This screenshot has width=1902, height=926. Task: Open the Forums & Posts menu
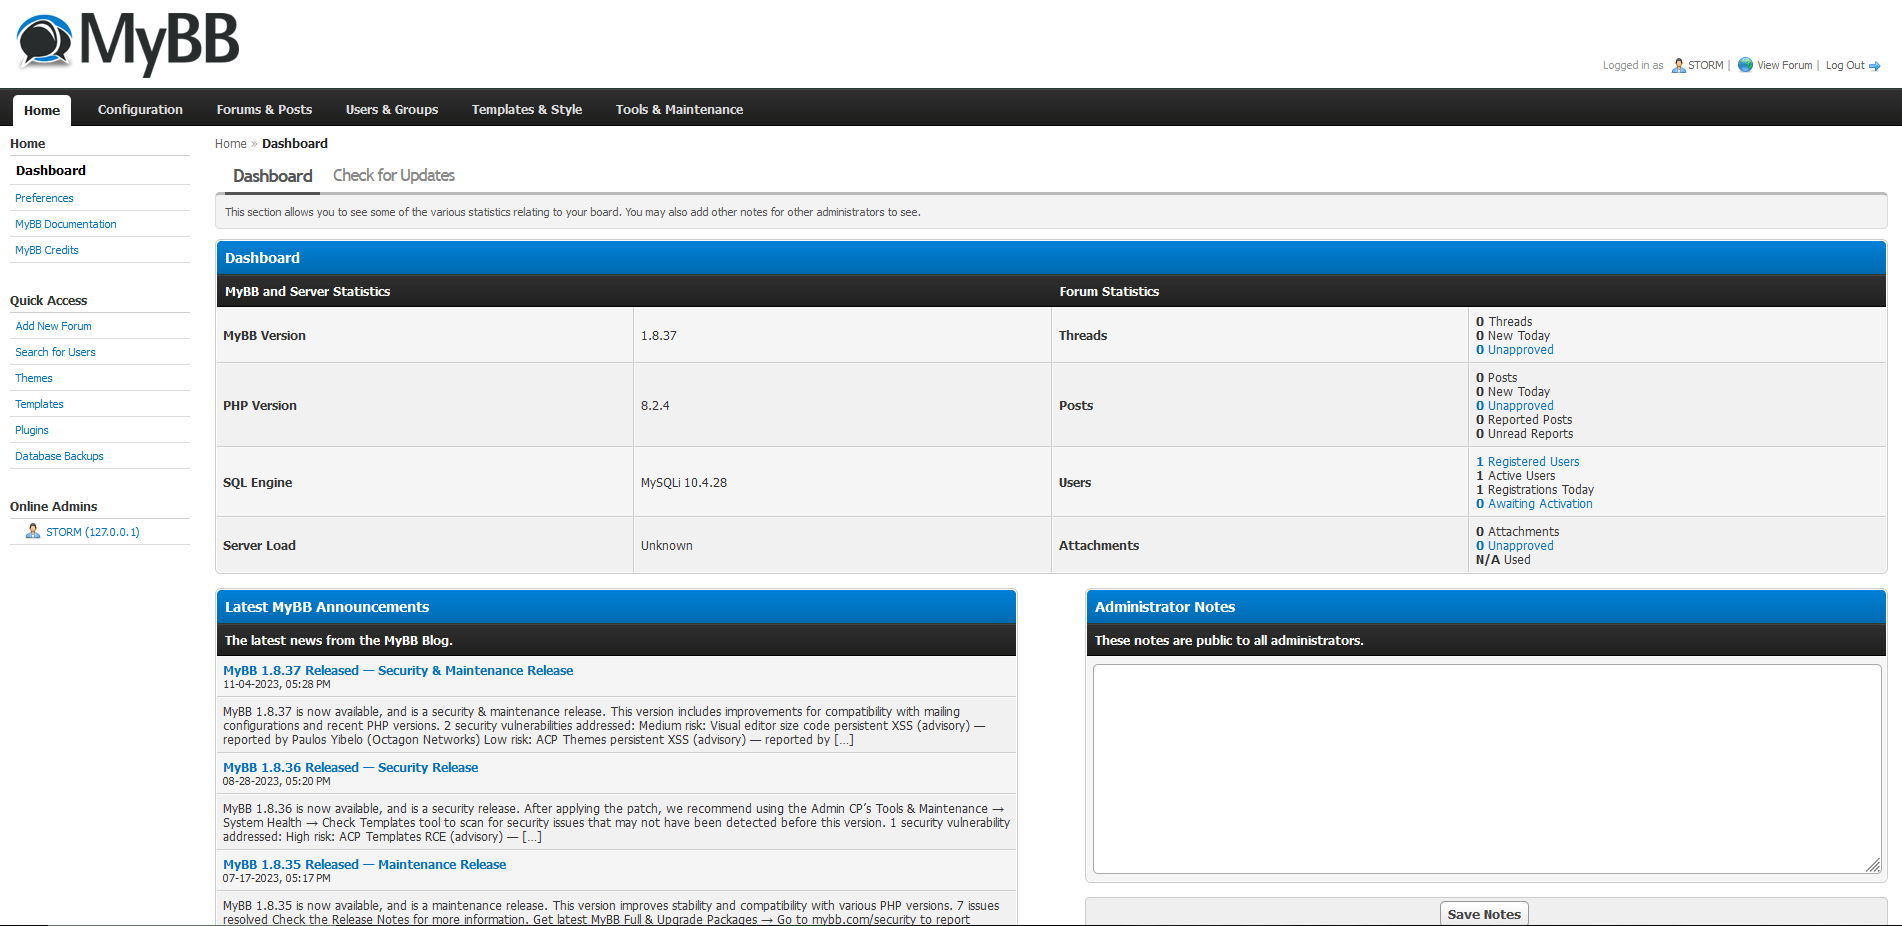pos(264,110)
